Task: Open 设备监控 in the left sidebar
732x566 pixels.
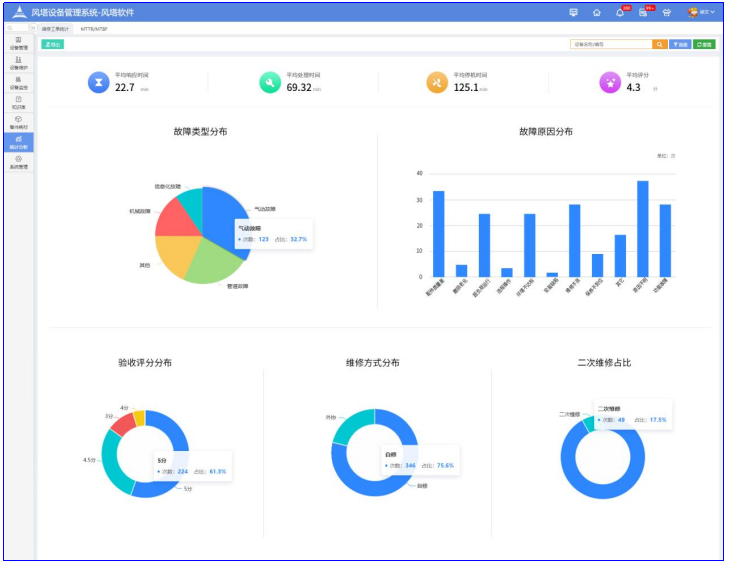Action: [19, 82]
